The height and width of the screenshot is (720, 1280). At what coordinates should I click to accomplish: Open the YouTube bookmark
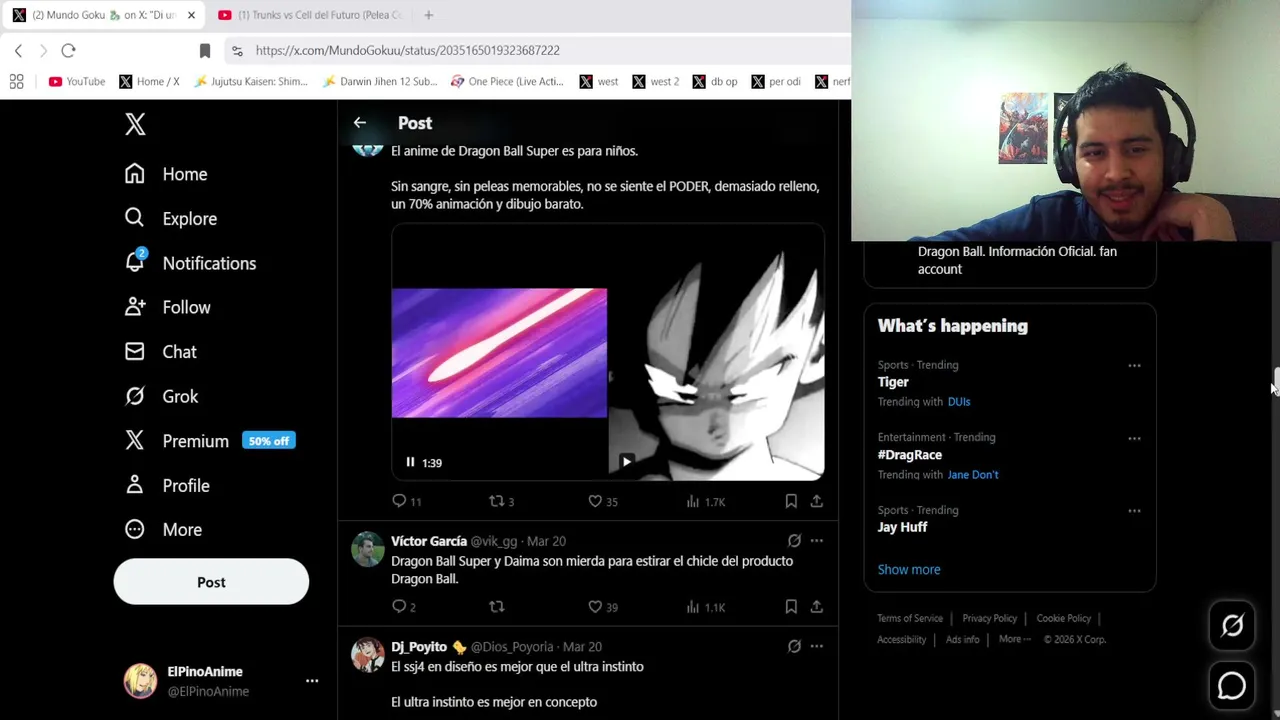tap(77, 81)
